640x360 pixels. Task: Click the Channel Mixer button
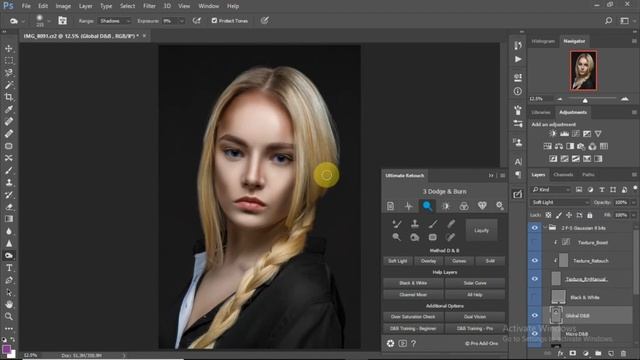click(413, 294)
